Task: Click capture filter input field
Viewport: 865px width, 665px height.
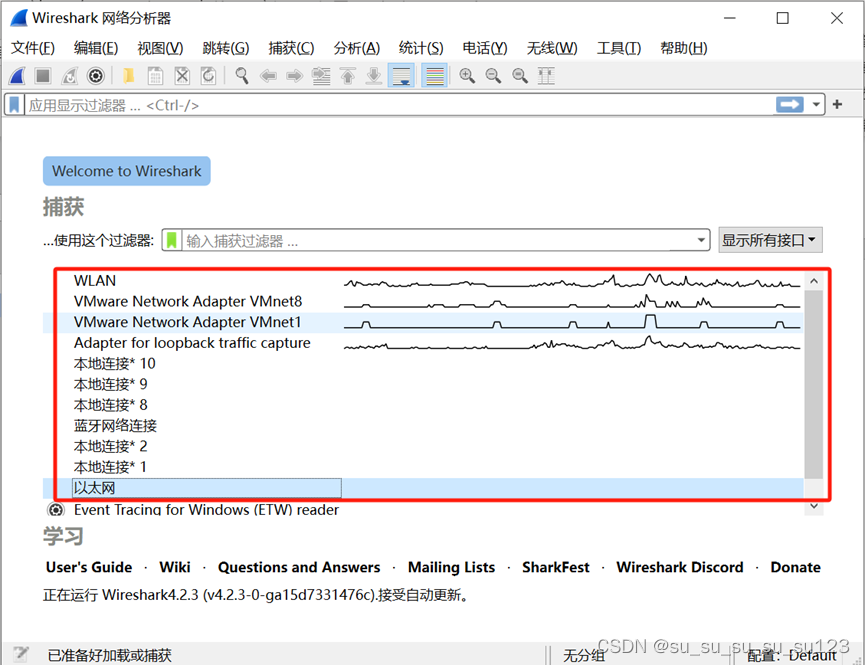Action: 437,240
